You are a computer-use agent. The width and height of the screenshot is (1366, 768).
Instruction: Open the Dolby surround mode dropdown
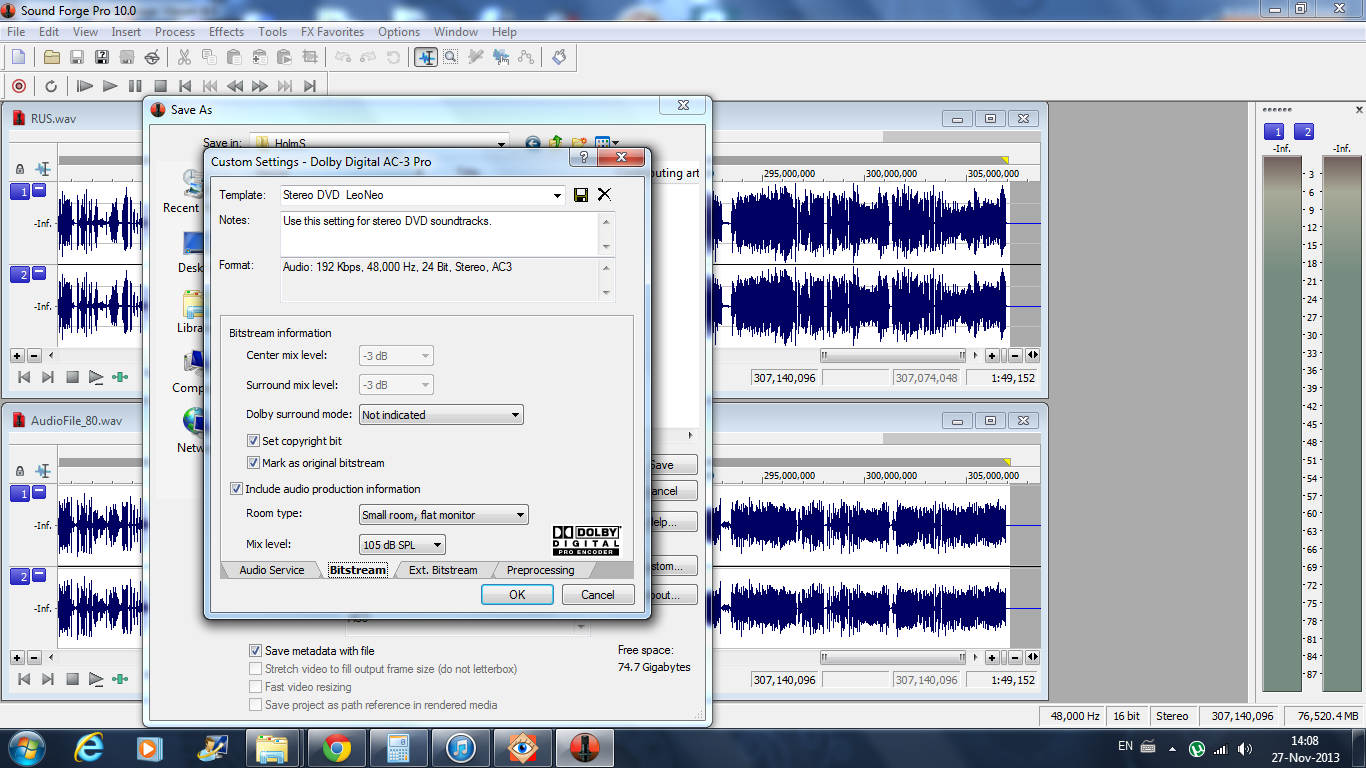tap(441, 415)
